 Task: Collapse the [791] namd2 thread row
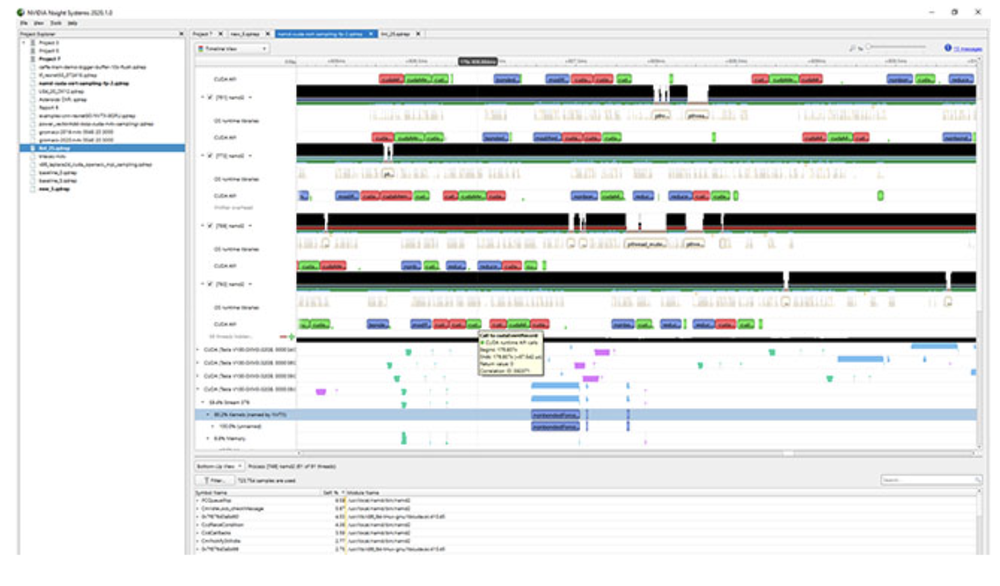click(202, 98)
